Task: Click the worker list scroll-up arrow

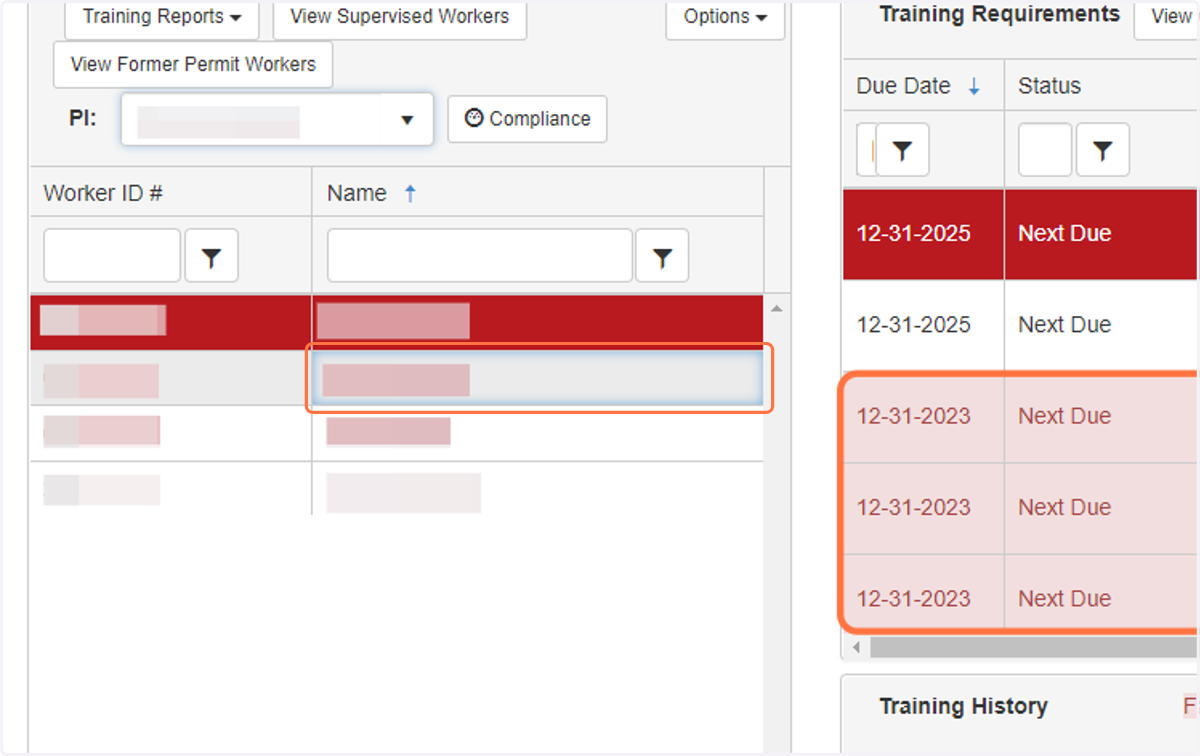Action: point(776,308)
